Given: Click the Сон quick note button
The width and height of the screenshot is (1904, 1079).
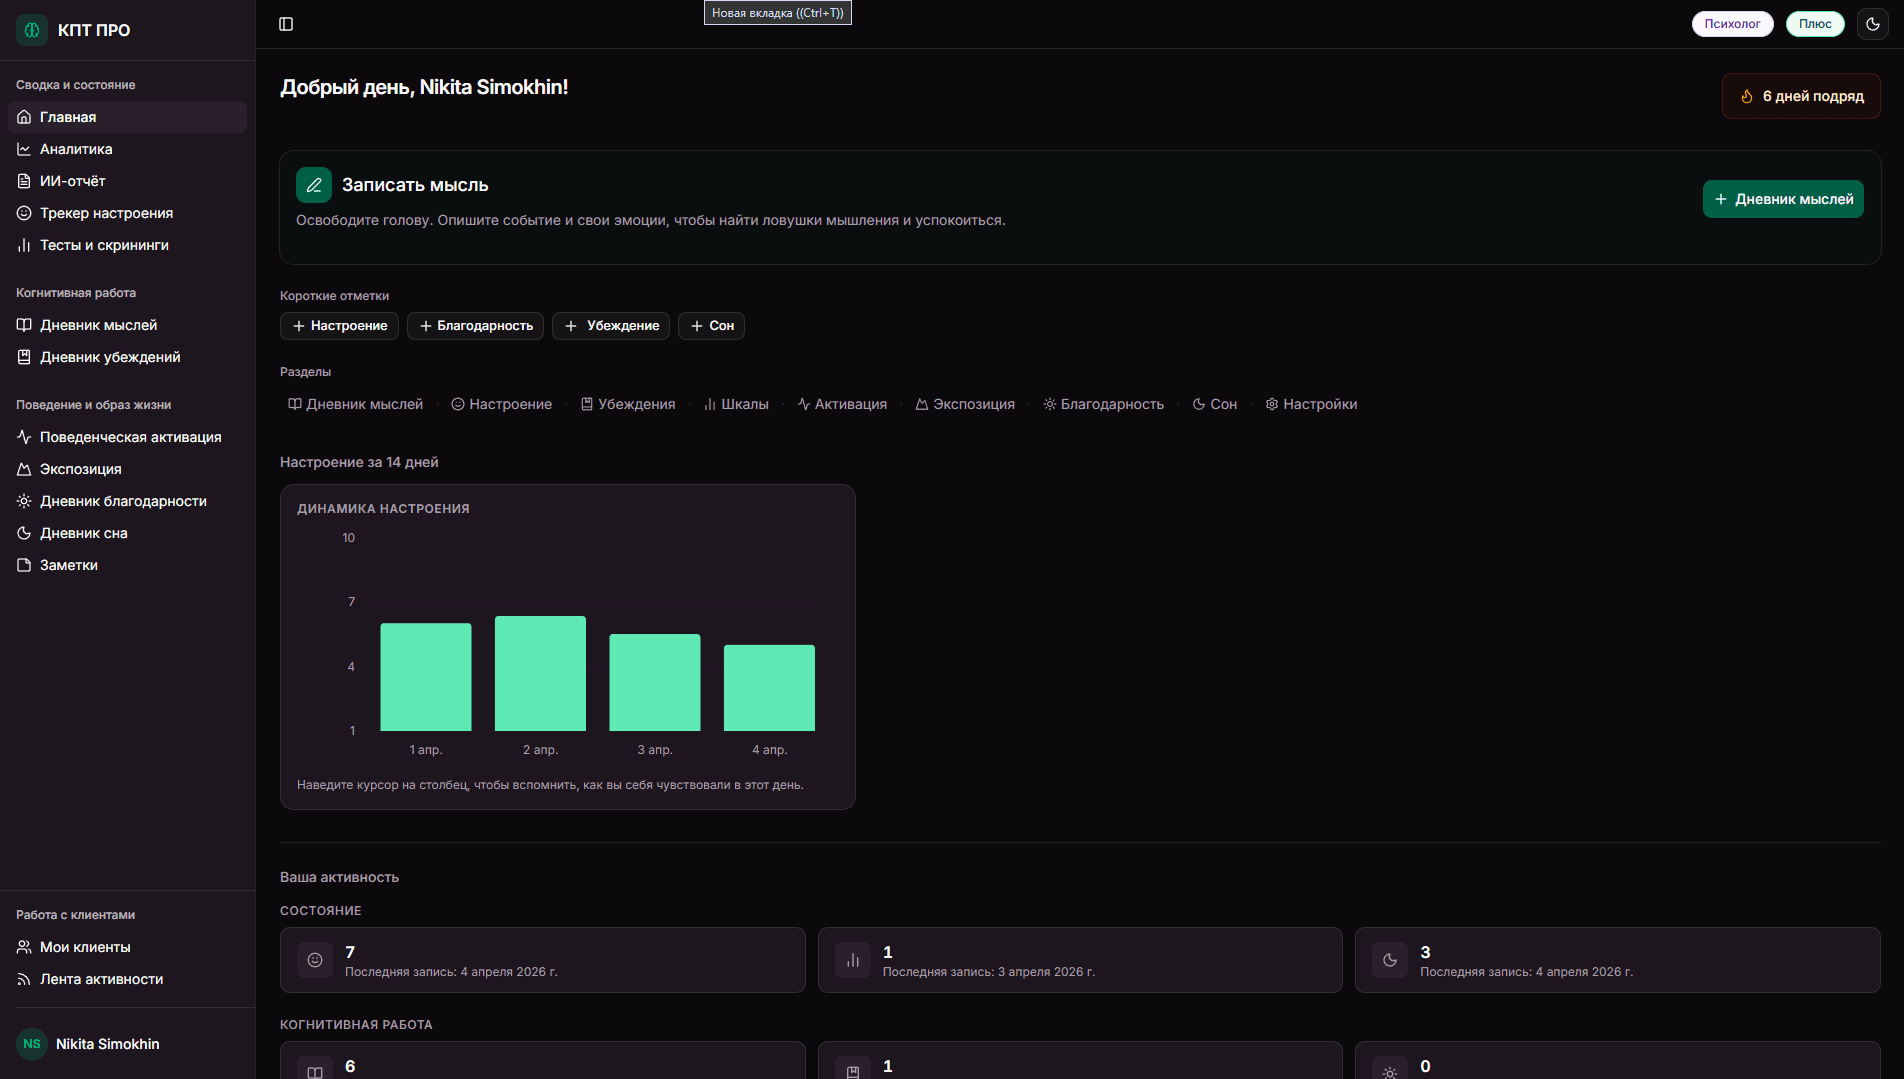Looking at the screenshot, I should [x=711, y=326].
